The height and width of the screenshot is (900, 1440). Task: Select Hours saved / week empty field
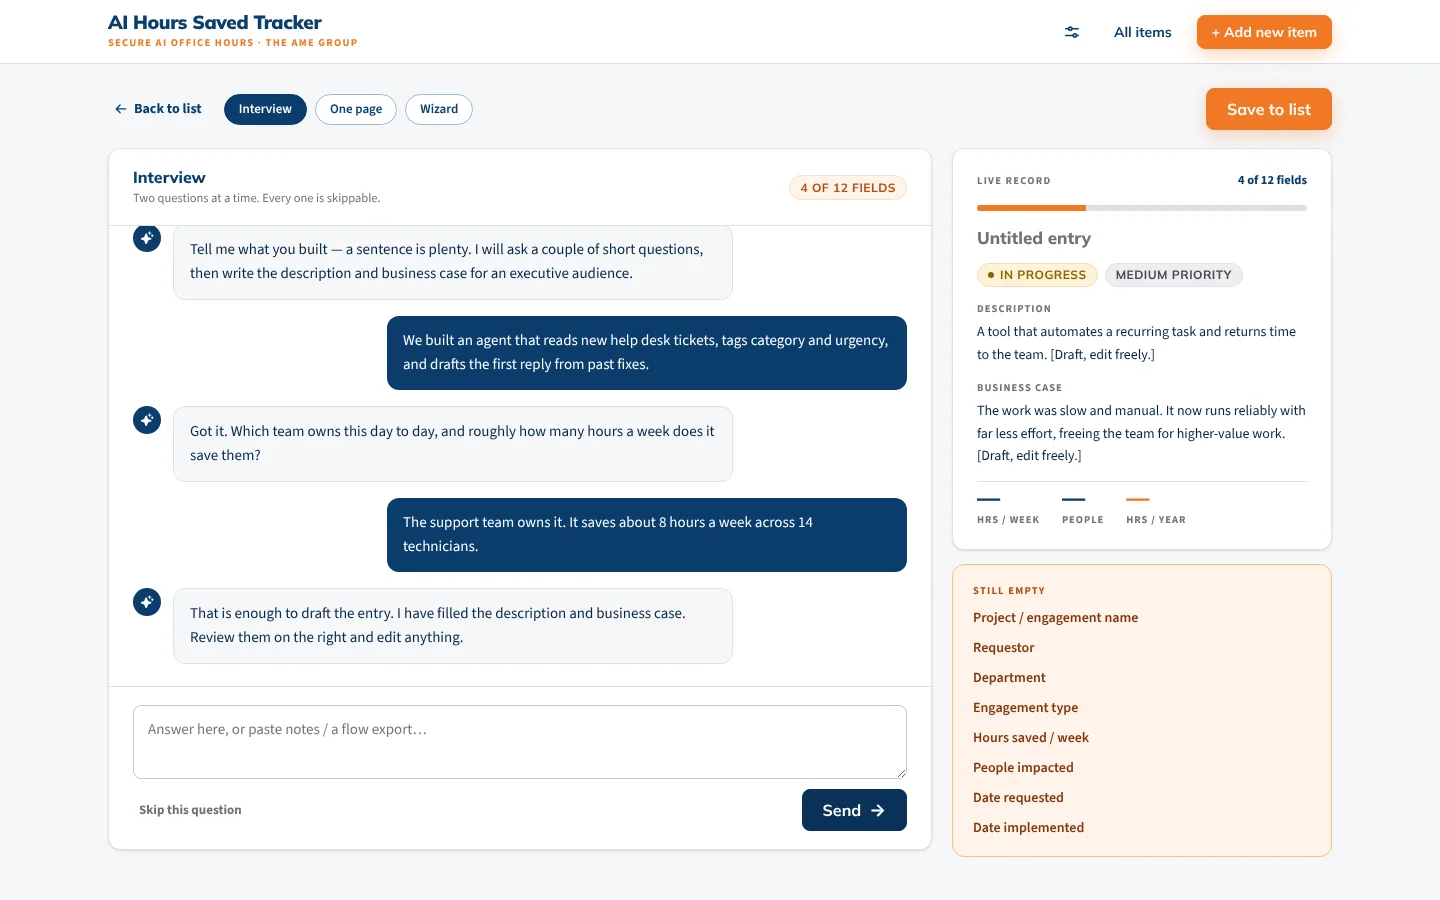click(1031, 738)
